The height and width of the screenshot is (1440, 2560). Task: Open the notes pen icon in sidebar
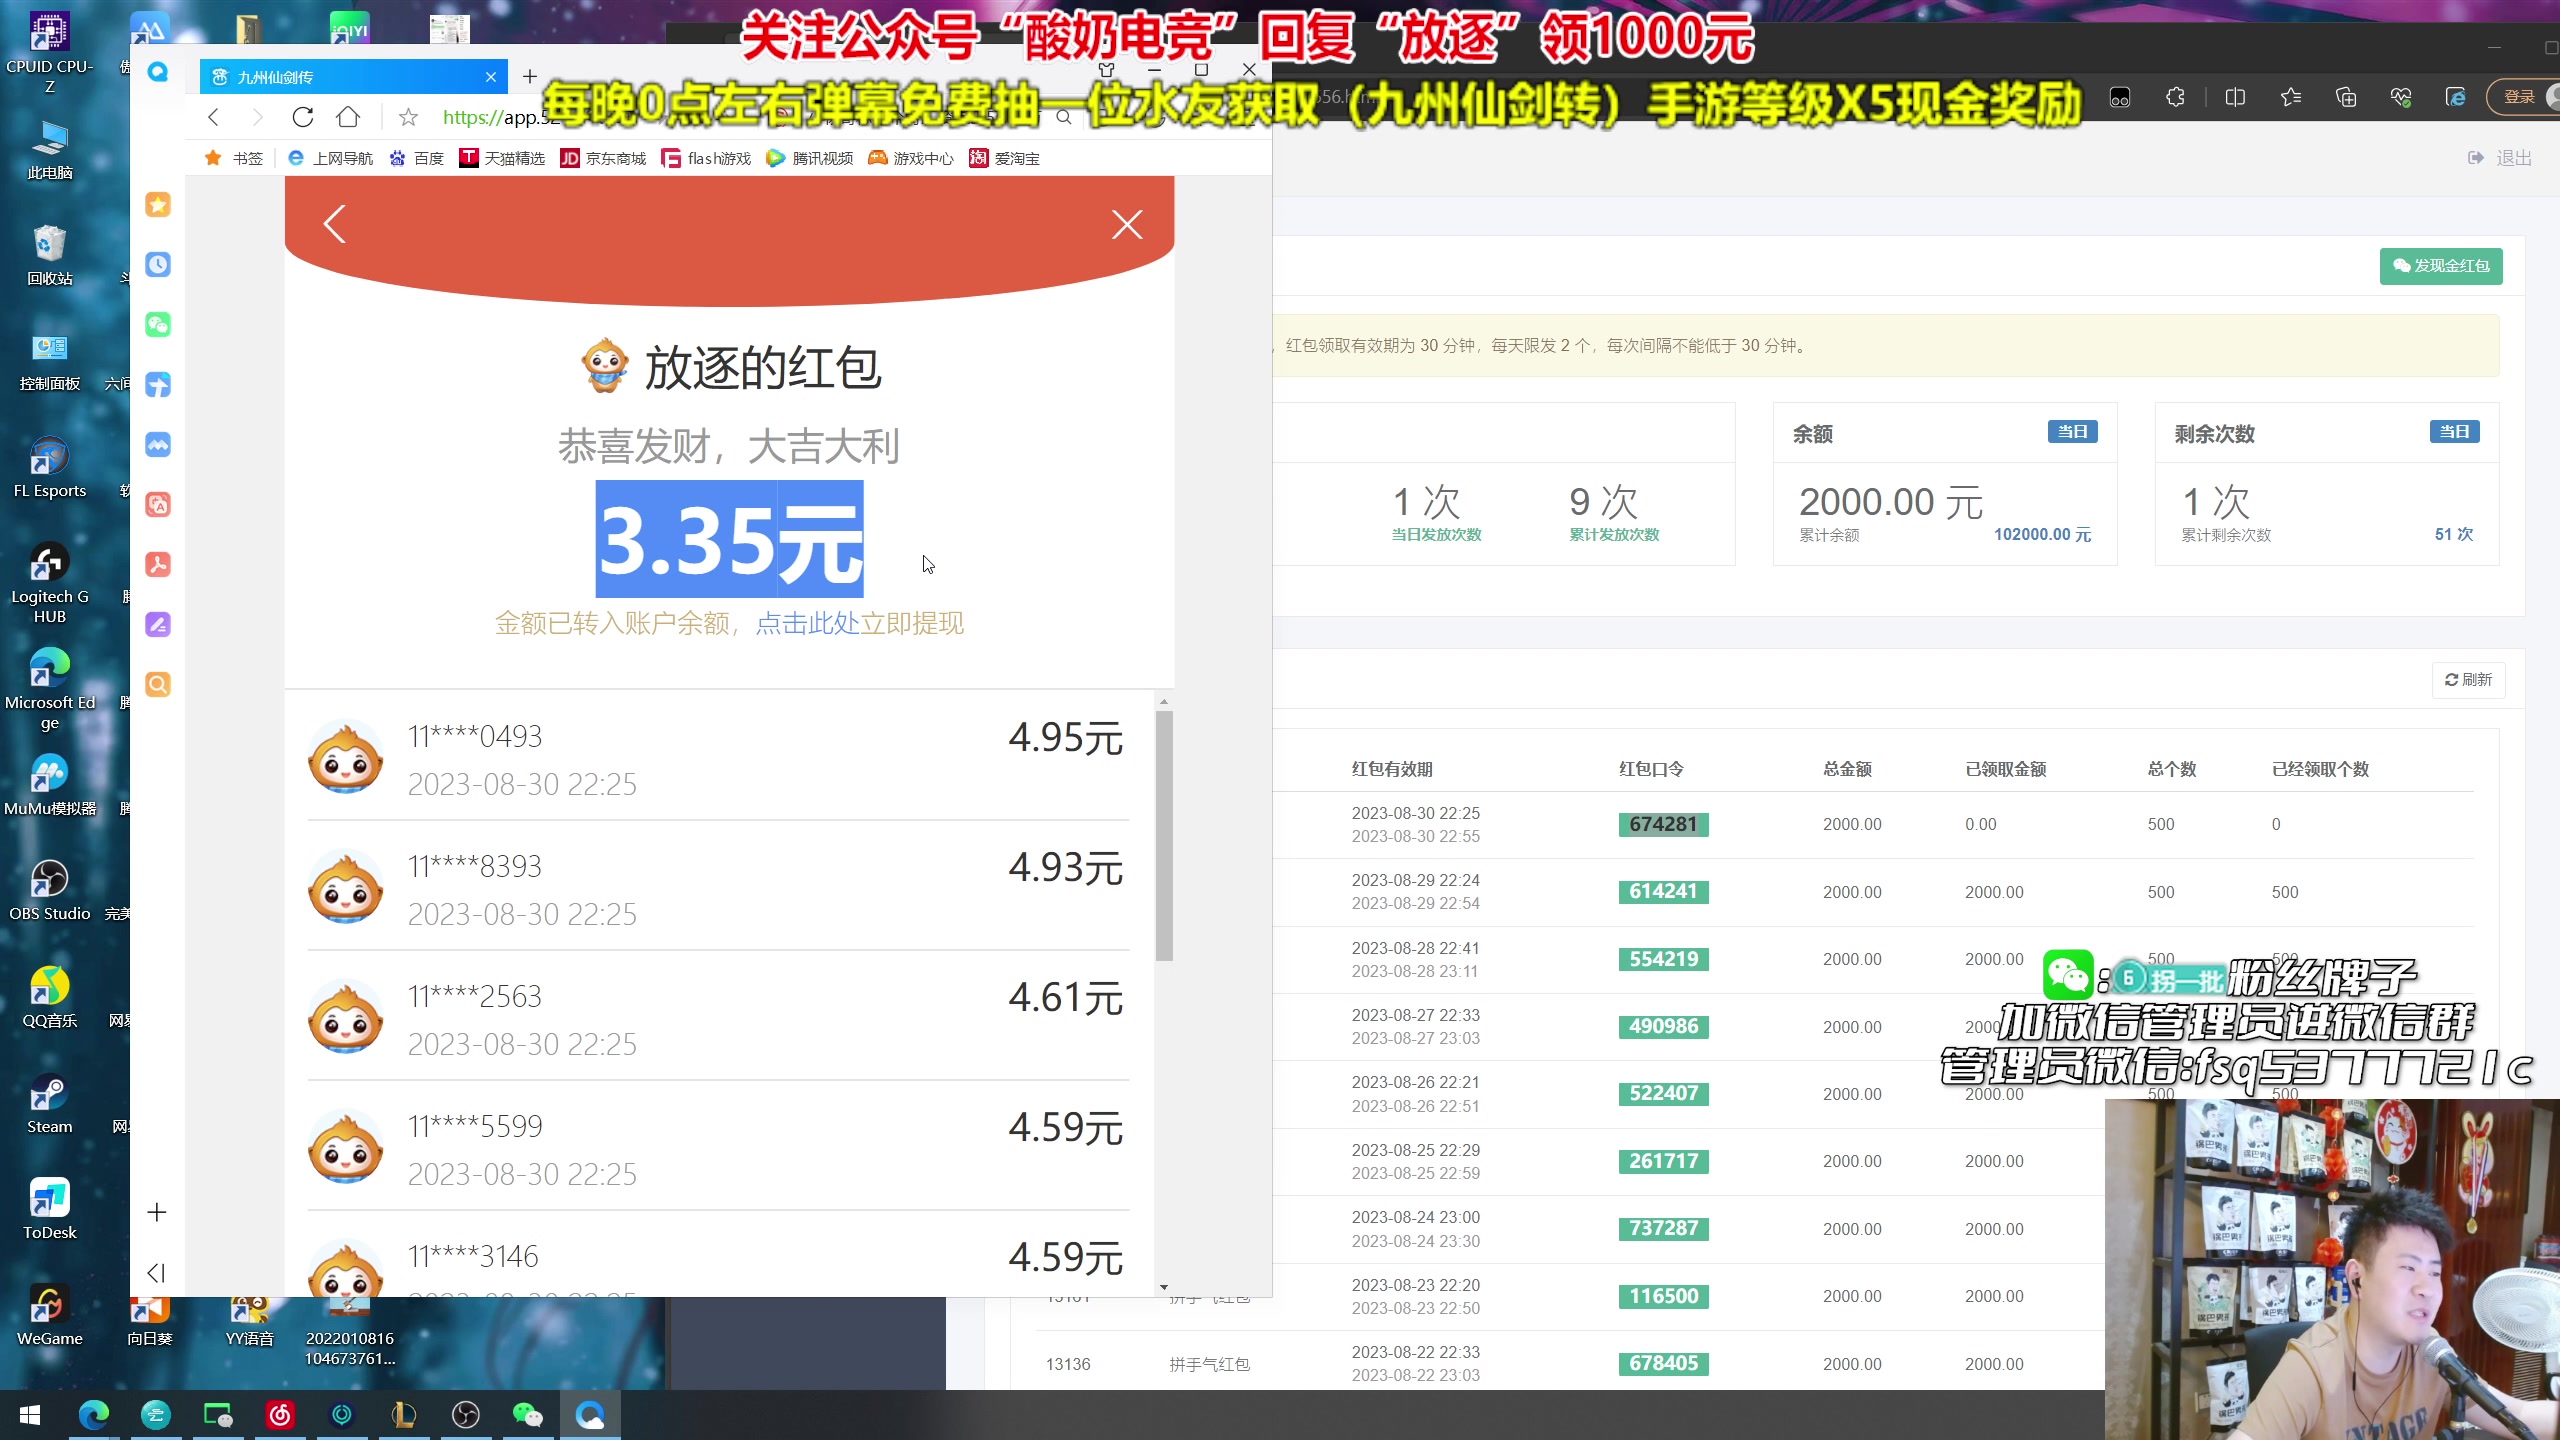coord(157,625)
